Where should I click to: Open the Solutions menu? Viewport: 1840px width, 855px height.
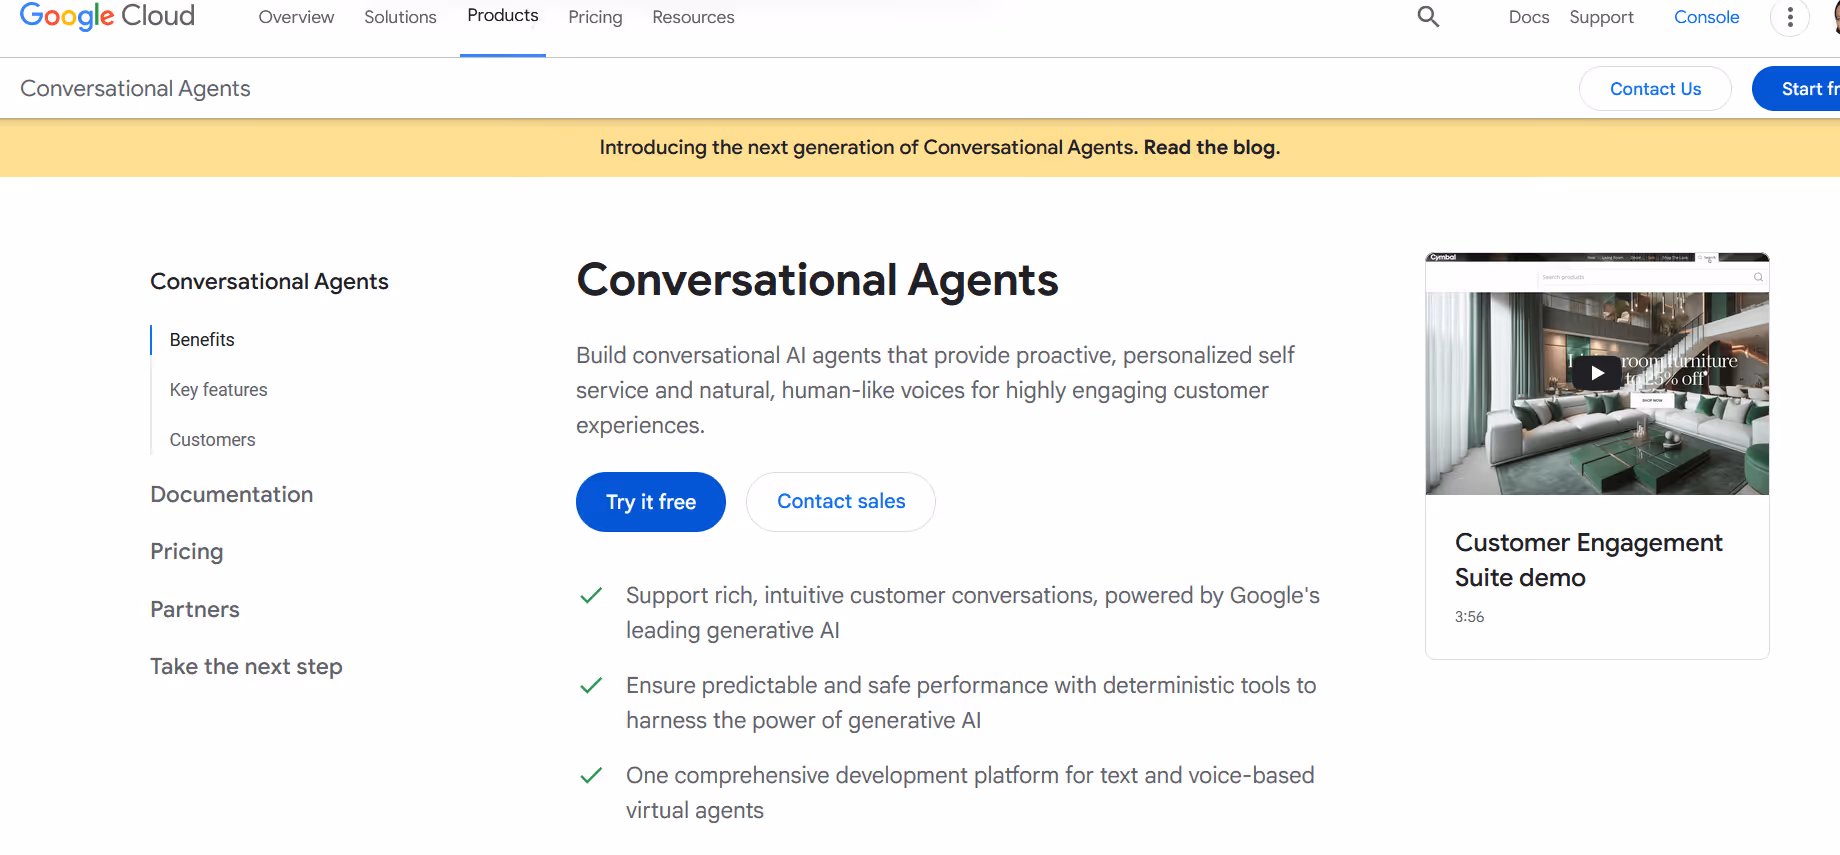pos(400,17)
